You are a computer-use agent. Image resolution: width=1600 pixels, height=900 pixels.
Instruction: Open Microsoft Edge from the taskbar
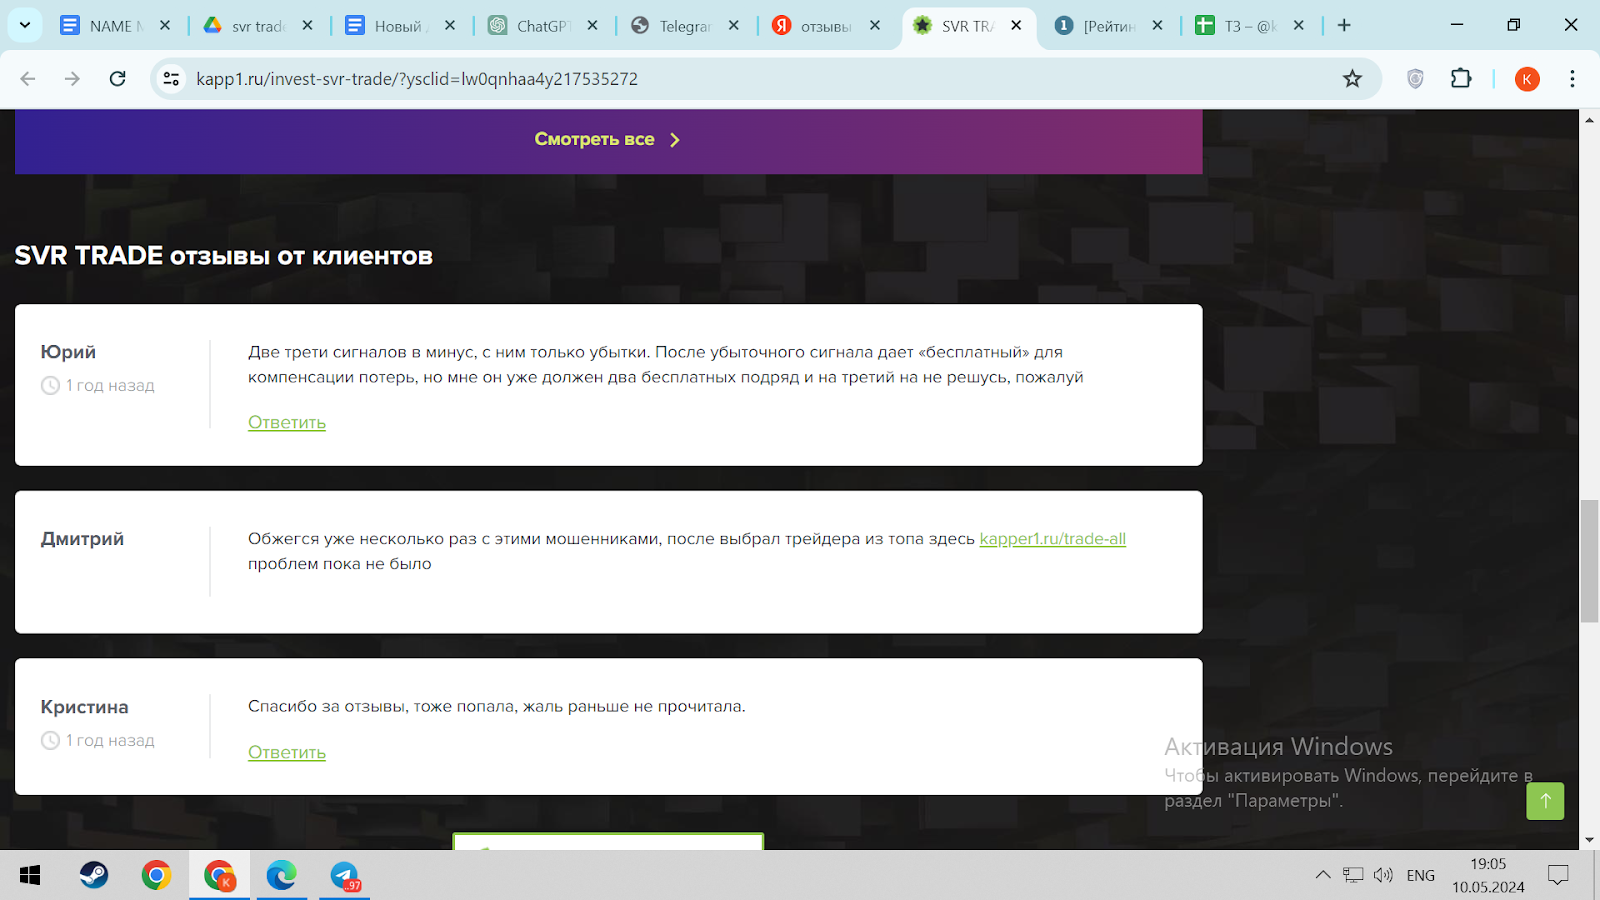281,876
